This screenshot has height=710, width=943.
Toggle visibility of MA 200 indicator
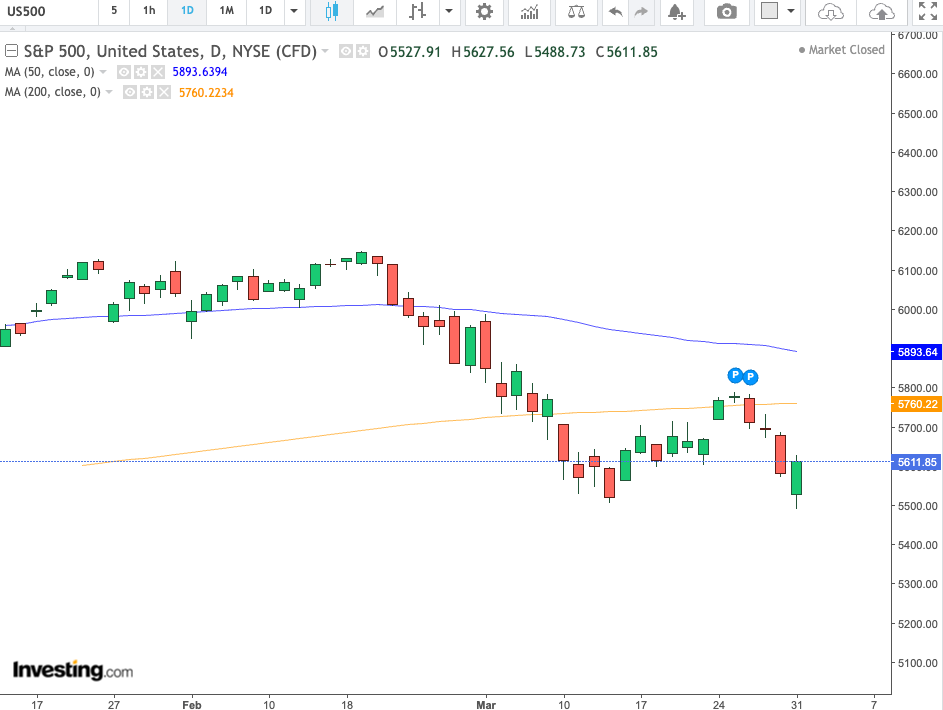(130, 92)
